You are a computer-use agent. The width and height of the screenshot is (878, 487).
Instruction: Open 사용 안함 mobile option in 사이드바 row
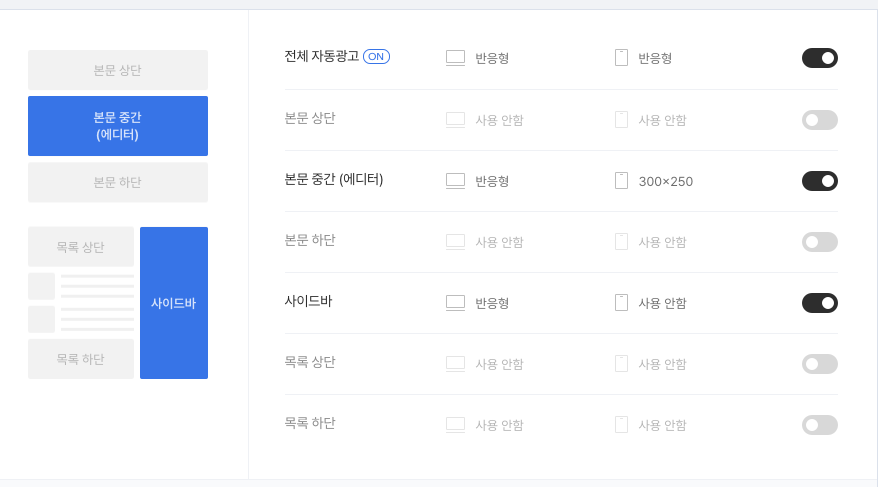coord(662,303)
